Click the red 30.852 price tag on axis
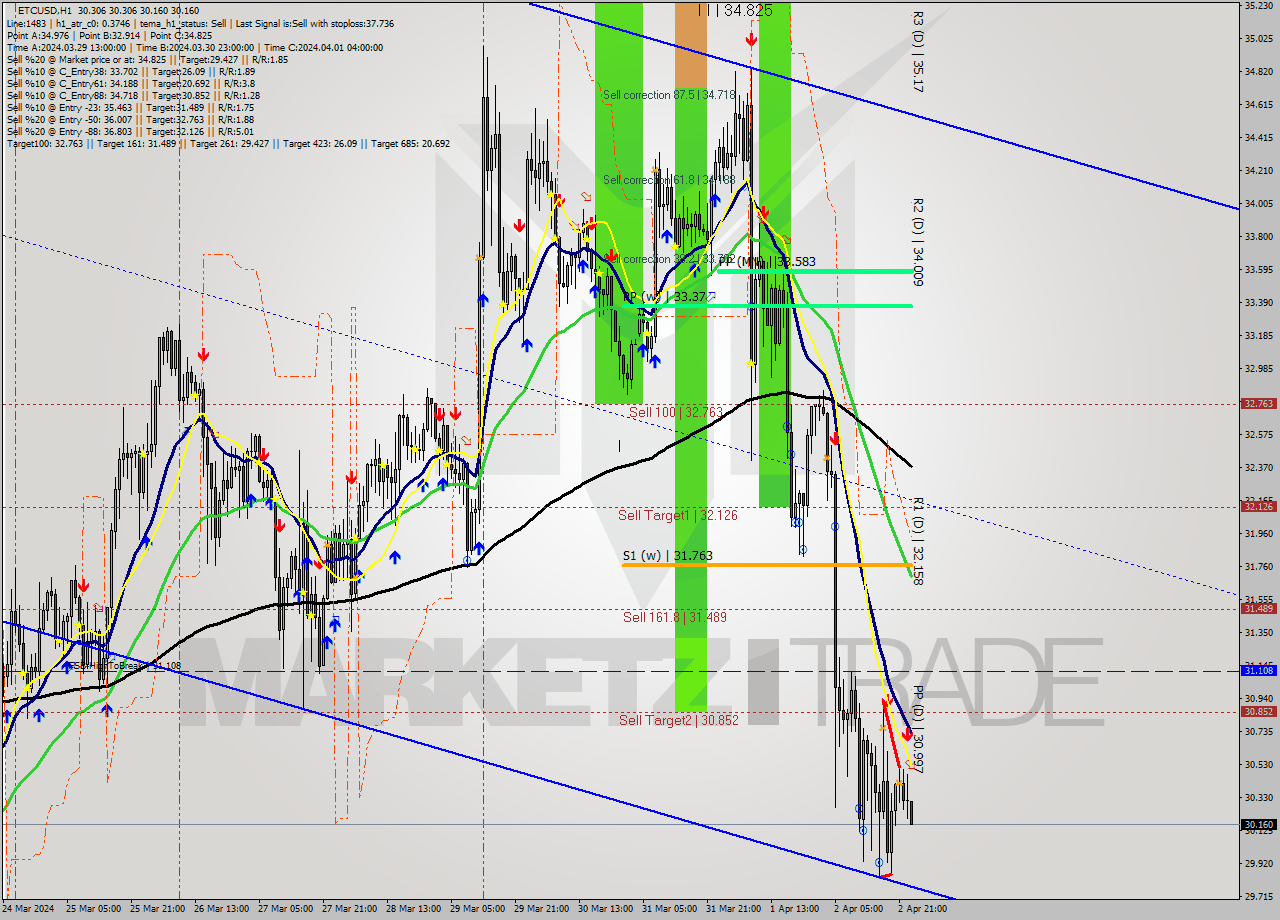Screen dimensions: 1280x920 (1258, 712)
